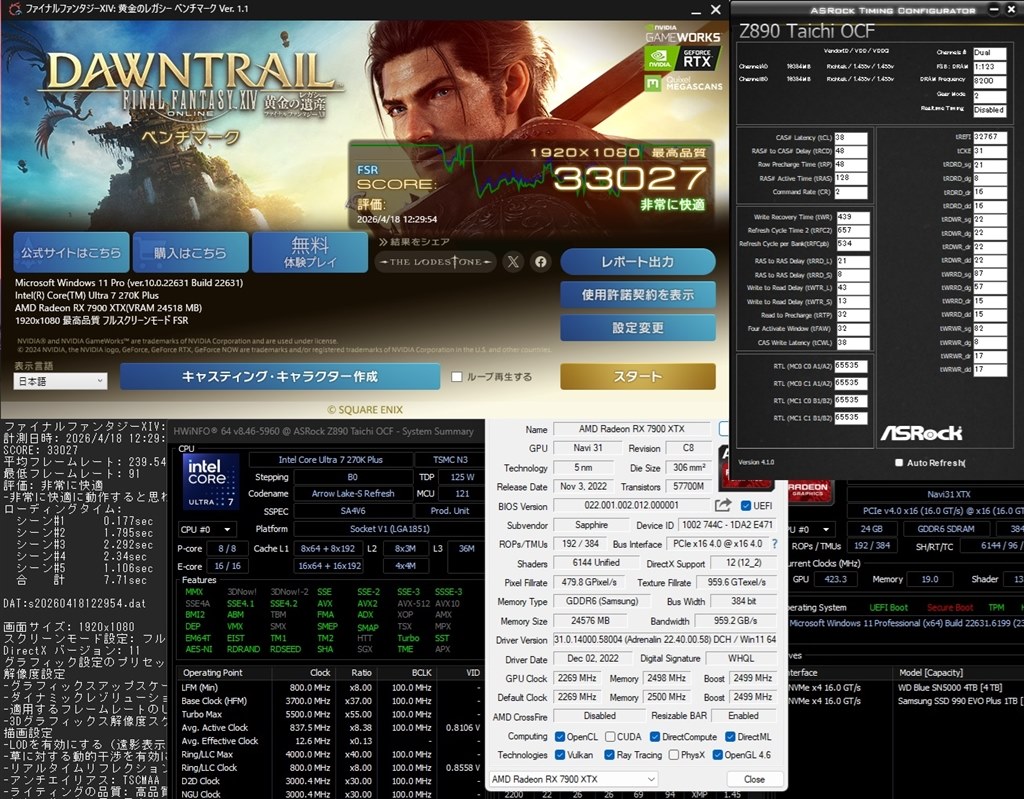Screen dimensions: 1024x799
Task: Click the BIOS Version field in GPU-Z
Action: (631, 505)
